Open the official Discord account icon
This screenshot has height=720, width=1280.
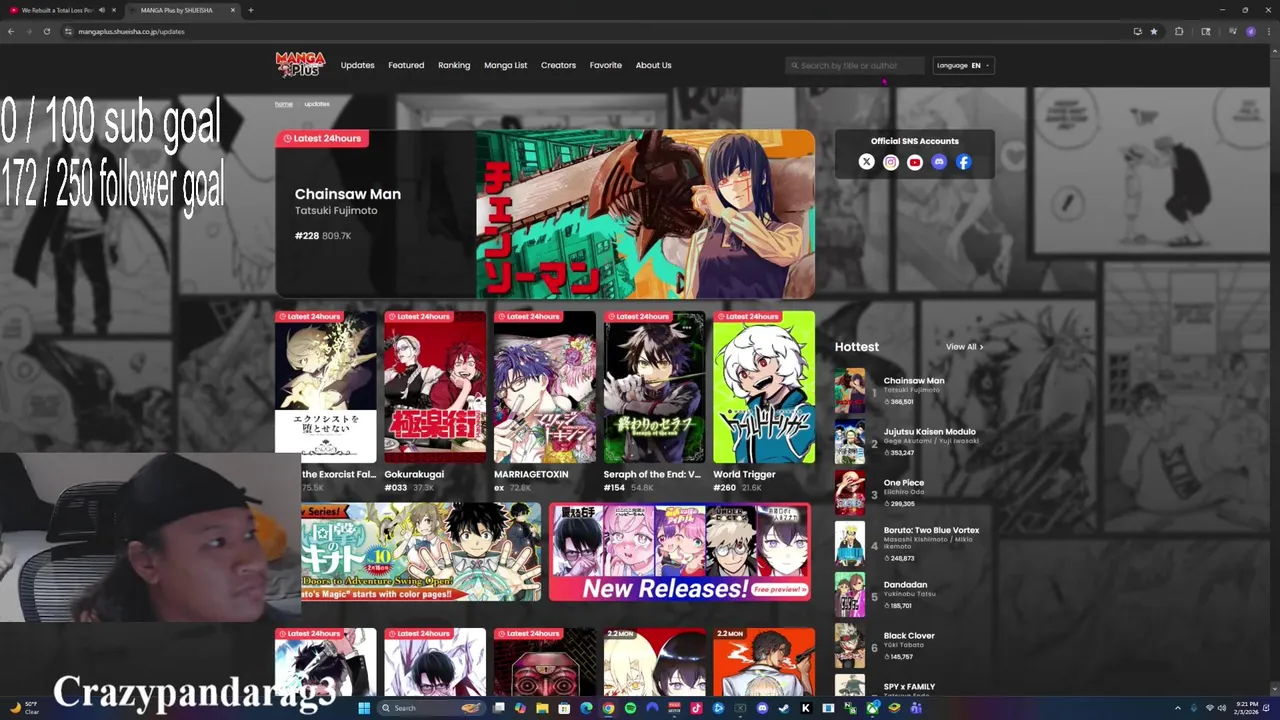tap(939, 162)
